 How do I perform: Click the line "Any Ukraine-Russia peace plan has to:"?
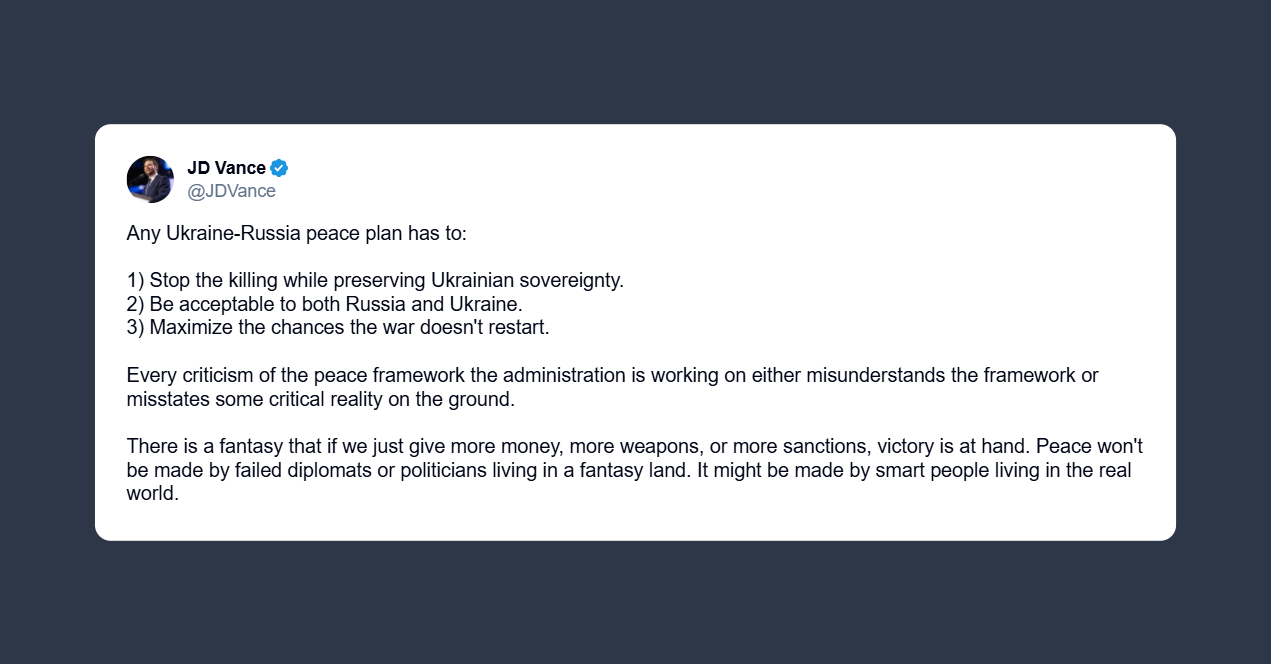pyautogui.click(x=296, y=233)
